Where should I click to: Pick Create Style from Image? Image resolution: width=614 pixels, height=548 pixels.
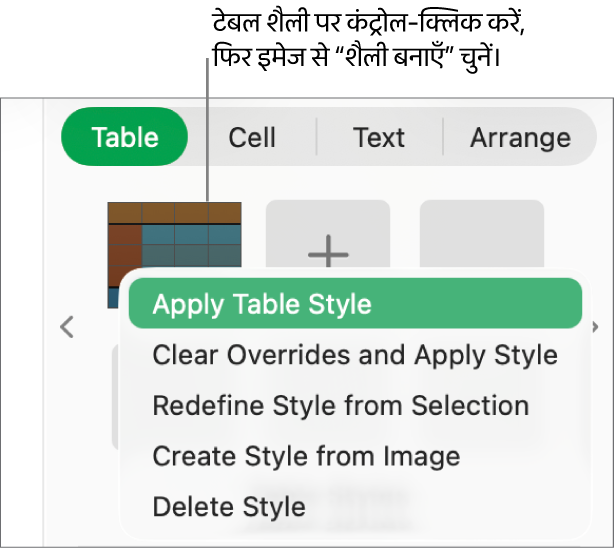[306, 457]
